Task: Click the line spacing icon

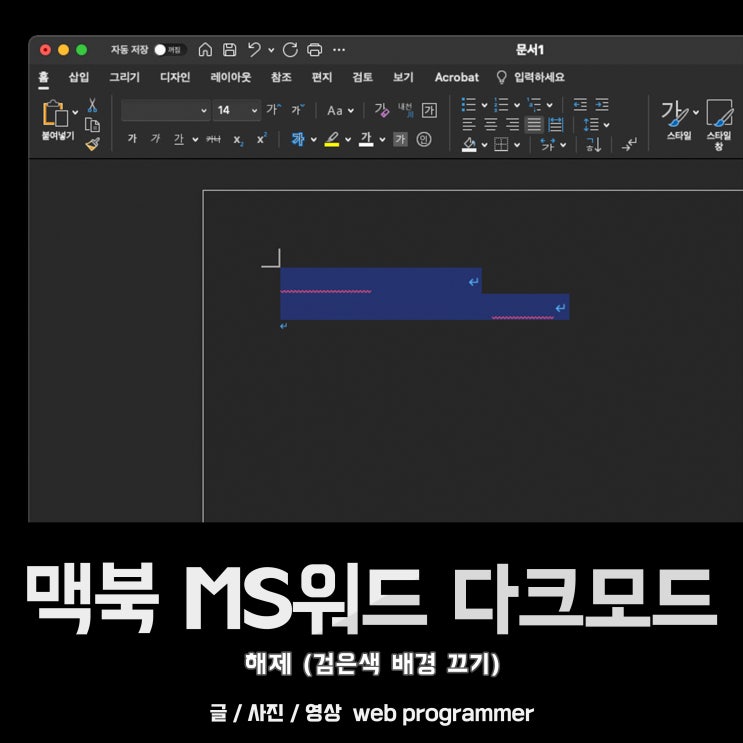Action: click(591, 125)
